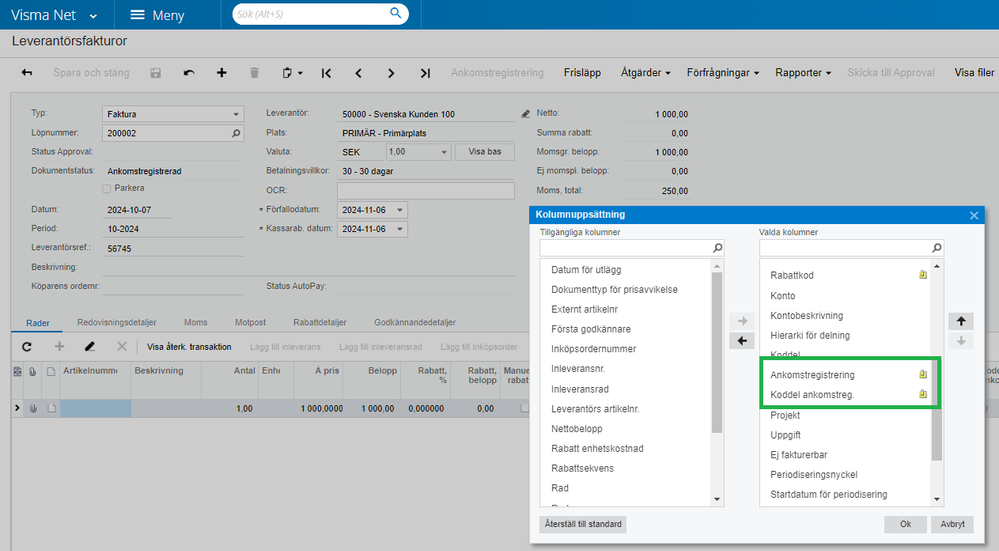Screen dimensions: 999x551
Task: Open the Meny main menu
Action: tap(156, 15)
